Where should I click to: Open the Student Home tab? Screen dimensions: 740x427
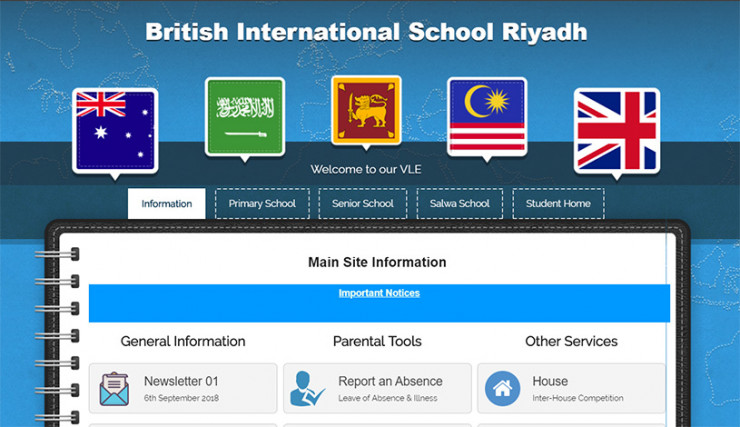pyautogui.click(x=558, y=203)
